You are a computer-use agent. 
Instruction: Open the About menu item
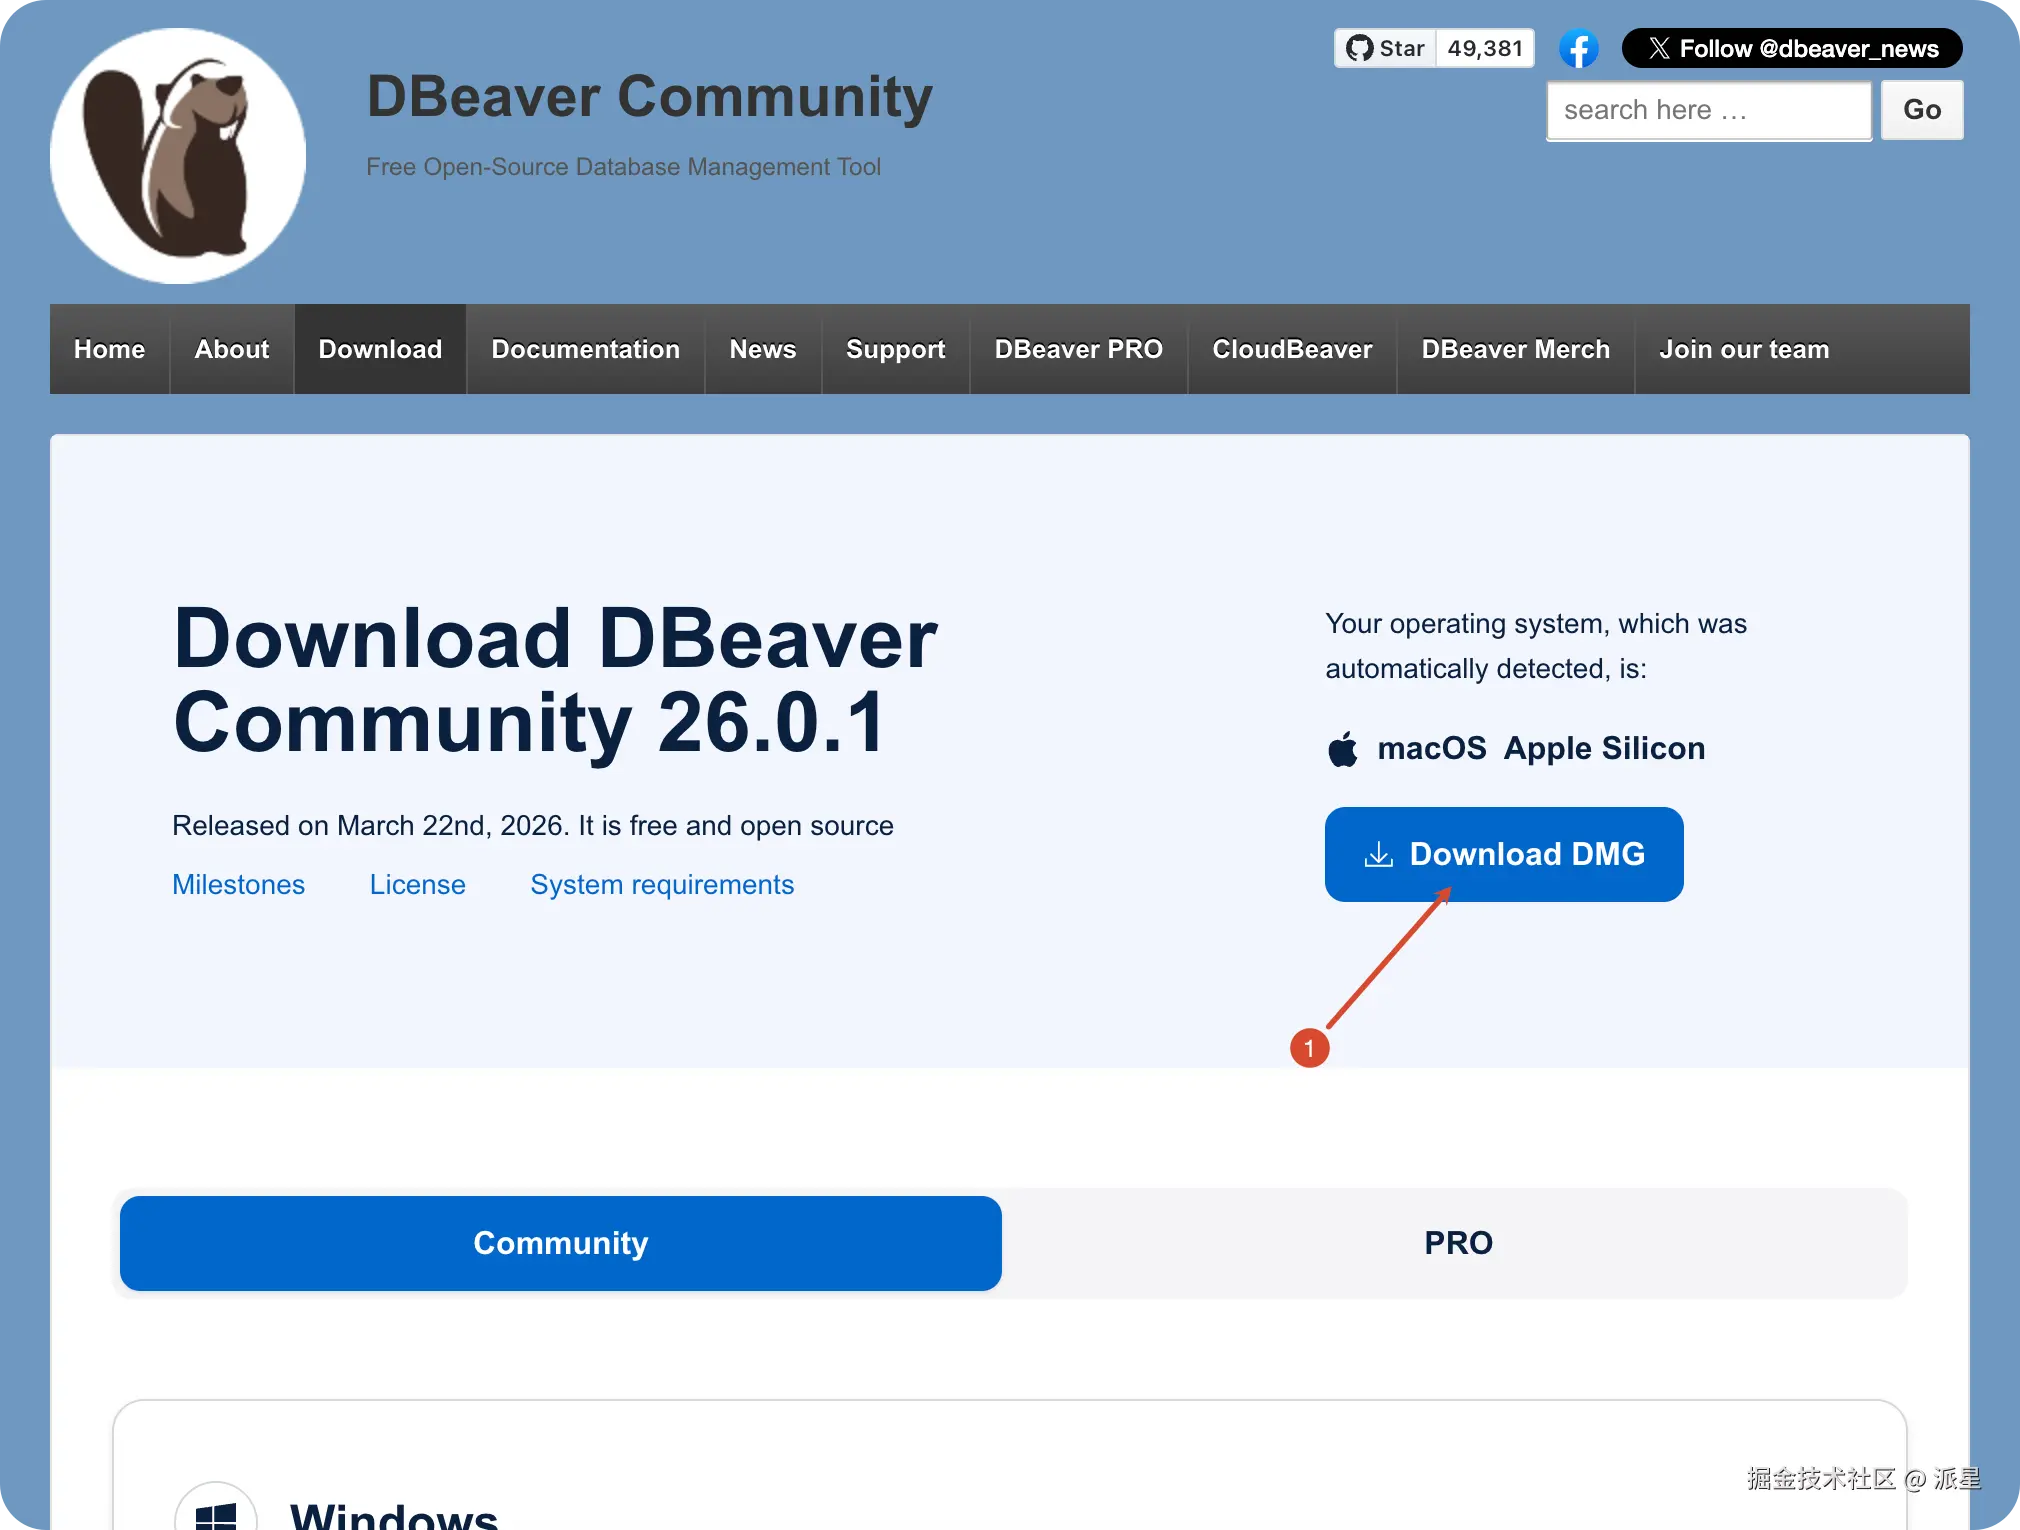pos(232,349)
